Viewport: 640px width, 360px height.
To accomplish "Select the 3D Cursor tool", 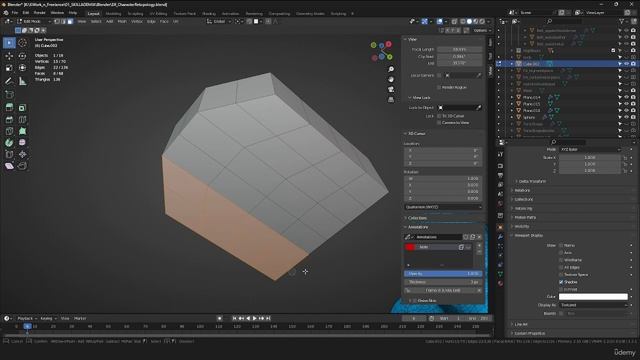I will click(22, 43).
